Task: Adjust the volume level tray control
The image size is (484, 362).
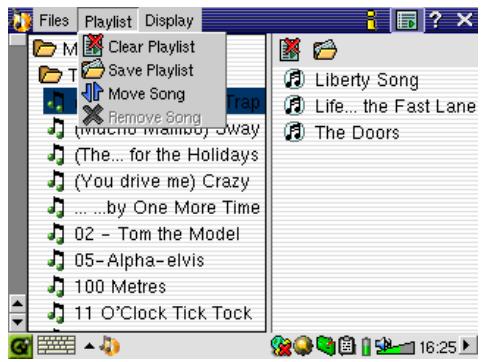Action: [x=395, y=347]
